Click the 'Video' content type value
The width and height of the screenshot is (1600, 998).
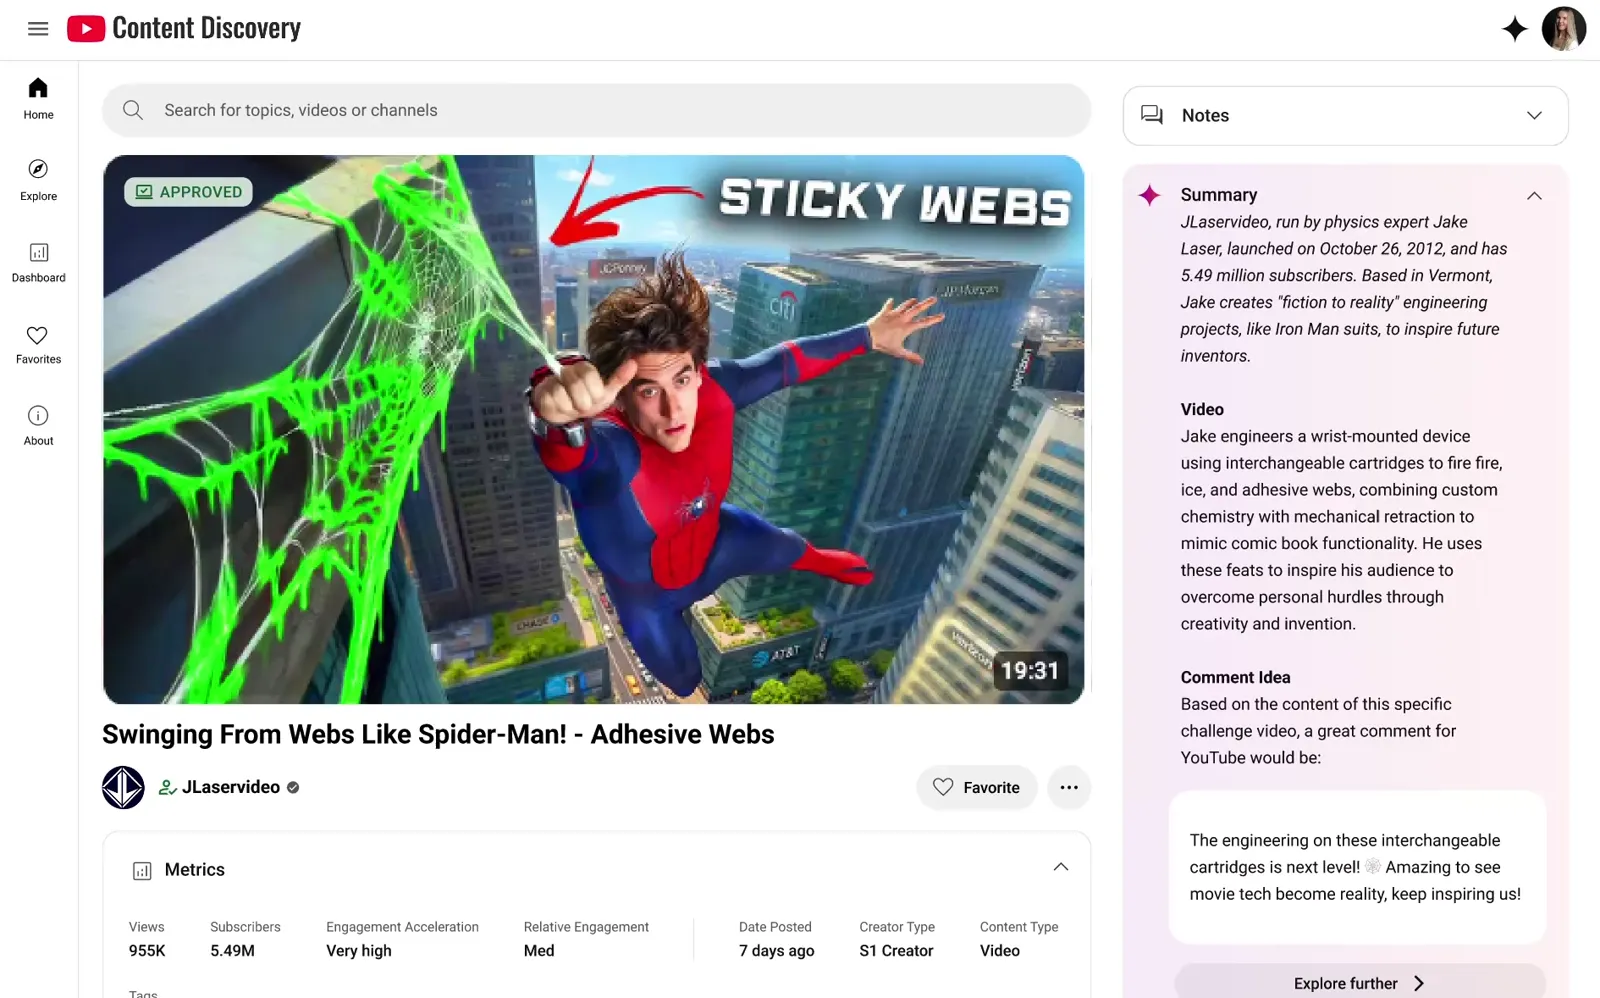pos(1000,951)
